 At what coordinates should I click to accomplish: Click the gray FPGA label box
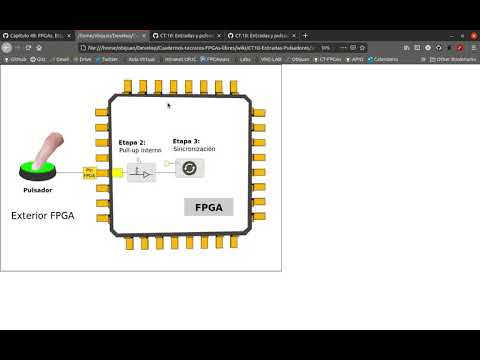pos(209,207)
